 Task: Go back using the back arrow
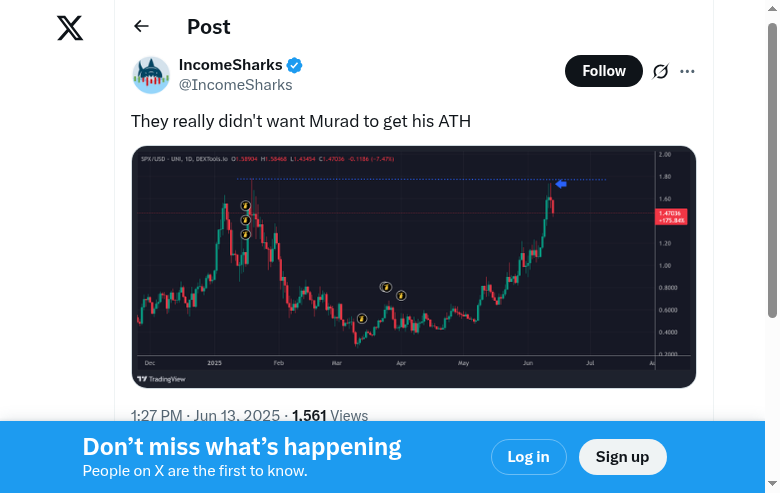tap(141, 27)
